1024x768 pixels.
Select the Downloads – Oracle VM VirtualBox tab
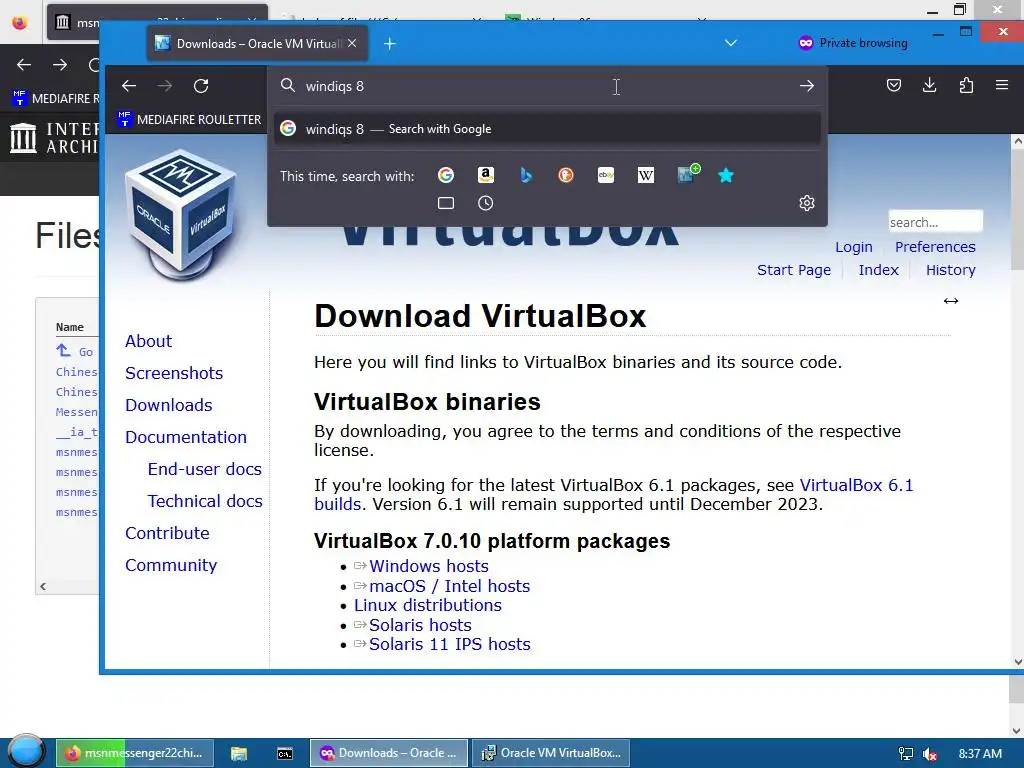point(257,43)
